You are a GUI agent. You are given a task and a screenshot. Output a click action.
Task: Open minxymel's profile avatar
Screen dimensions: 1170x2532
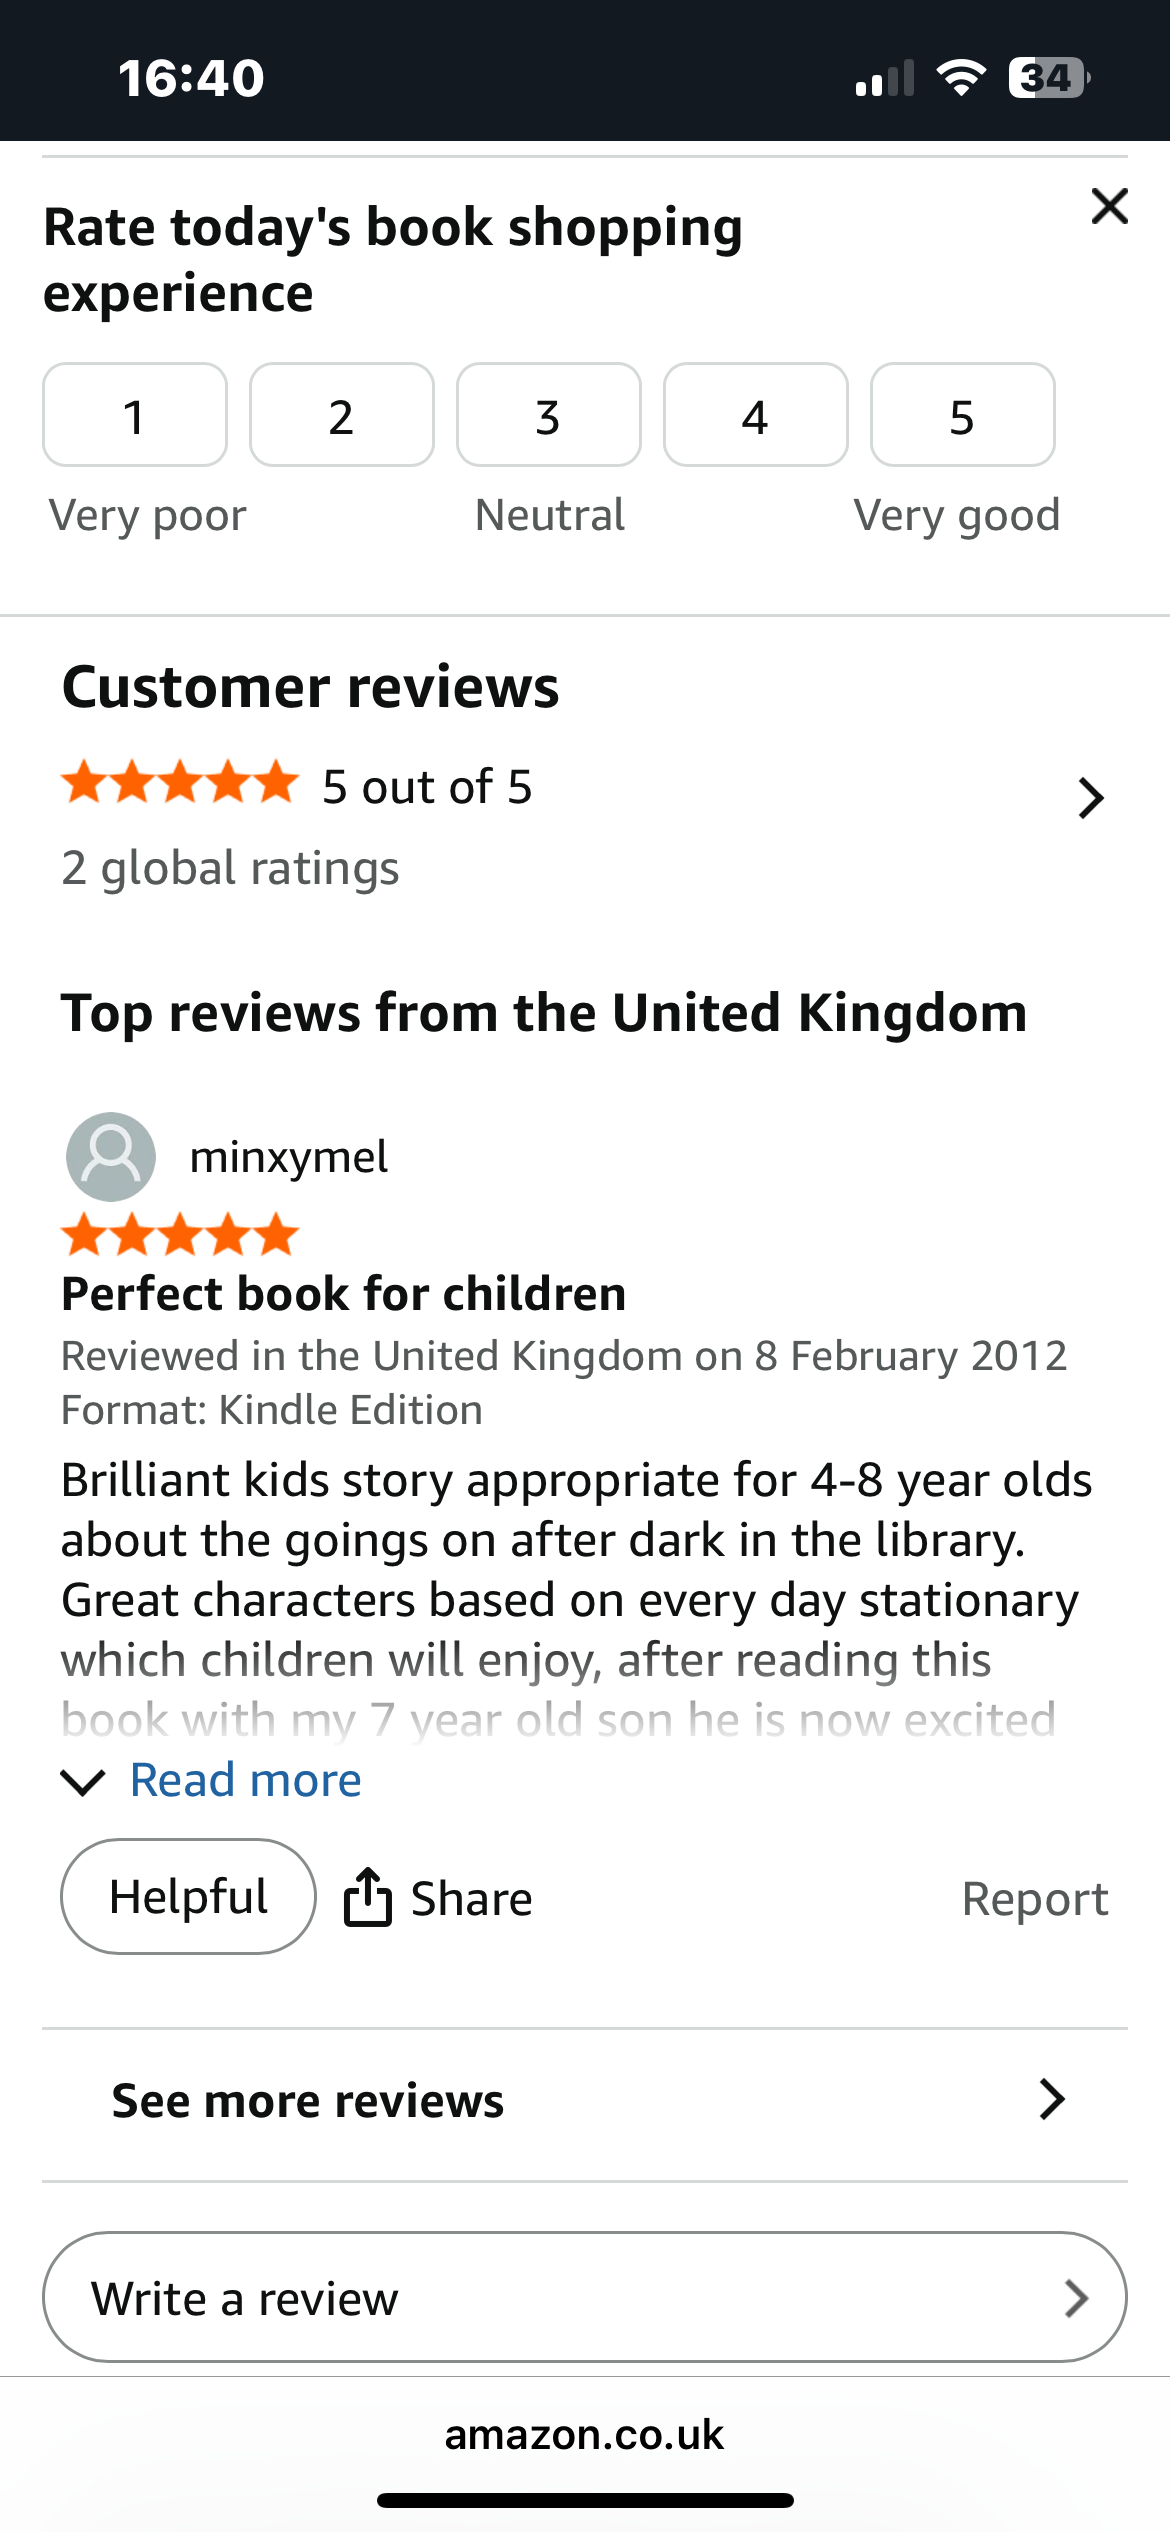[x=111, y=1157]
